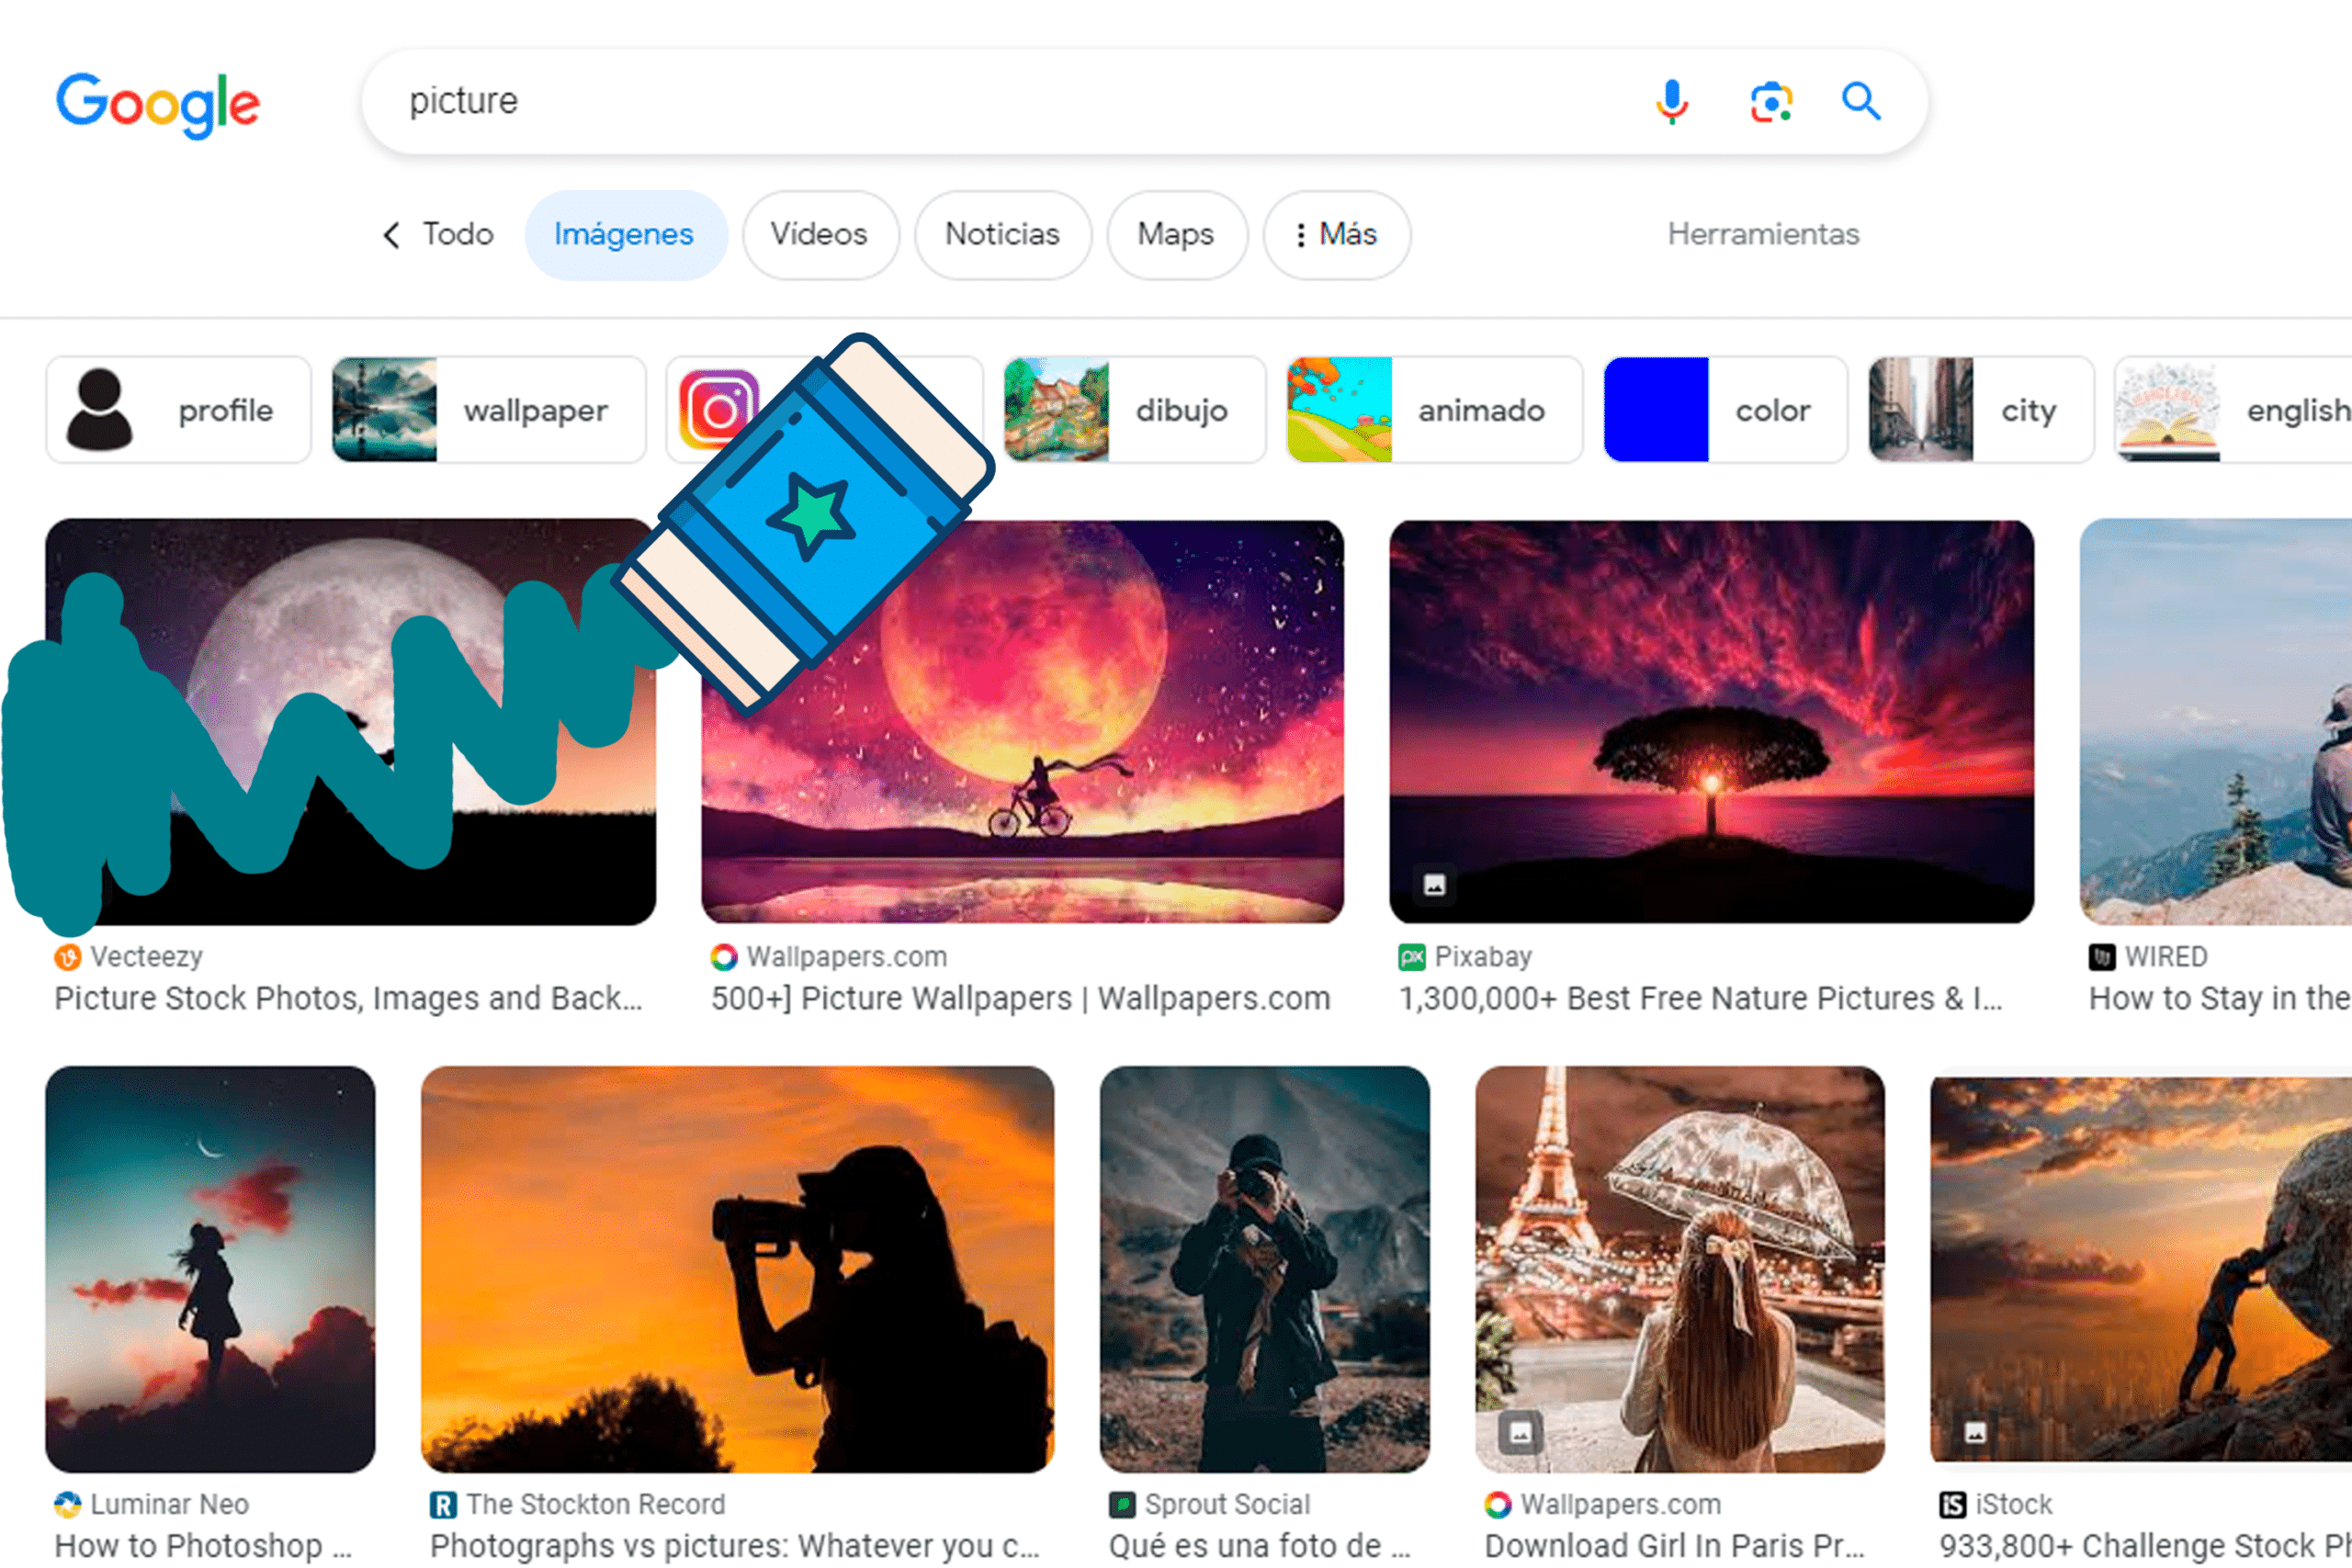
Task: Click the image badge on the Pixabay tree photo
Action: 1435,885
